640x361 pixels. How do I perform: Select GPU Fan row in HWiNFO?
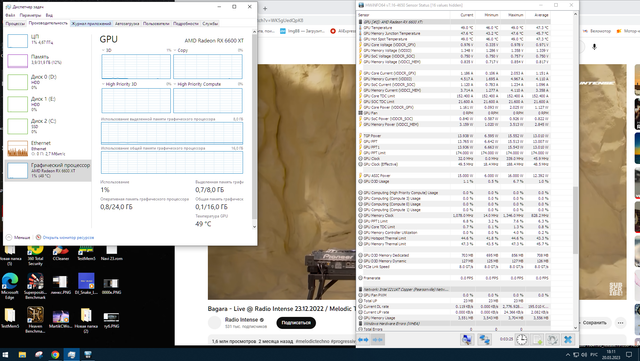pos(454,113)
